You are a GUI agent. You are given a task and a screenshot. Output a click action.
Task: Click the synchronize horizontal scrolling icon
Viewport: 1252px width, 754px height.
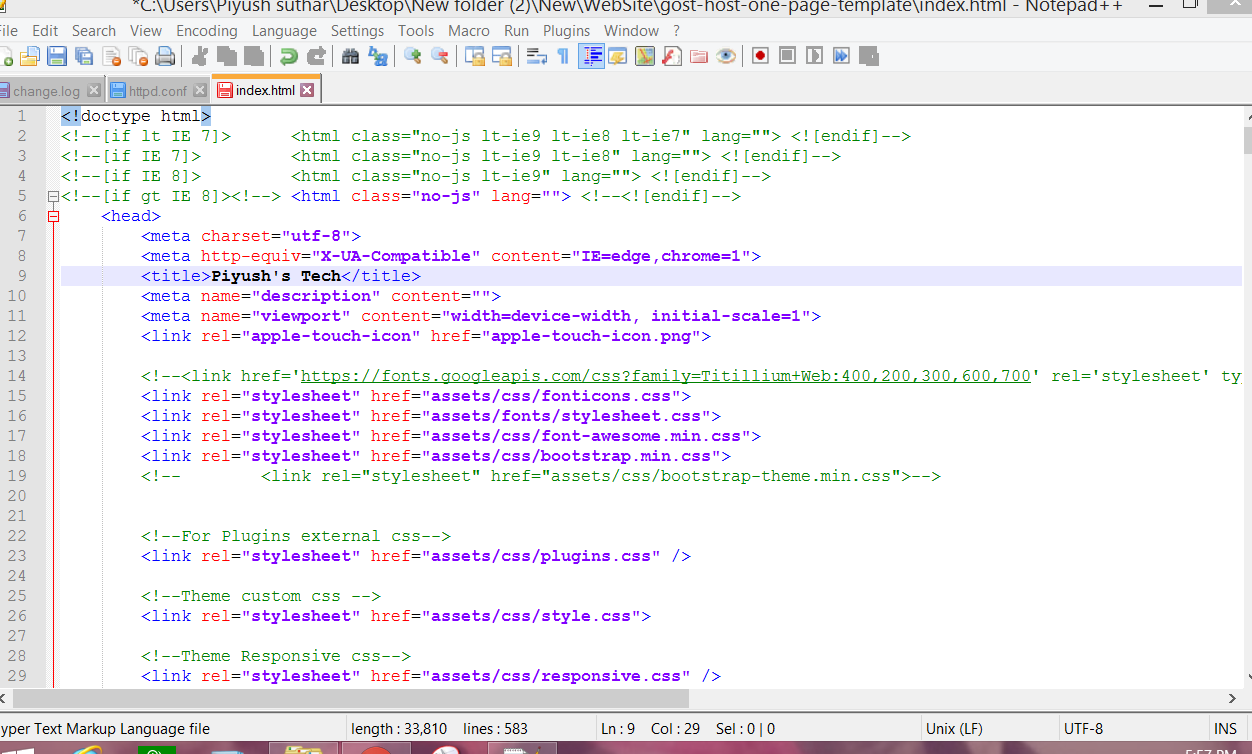click(x=502, y=56)
